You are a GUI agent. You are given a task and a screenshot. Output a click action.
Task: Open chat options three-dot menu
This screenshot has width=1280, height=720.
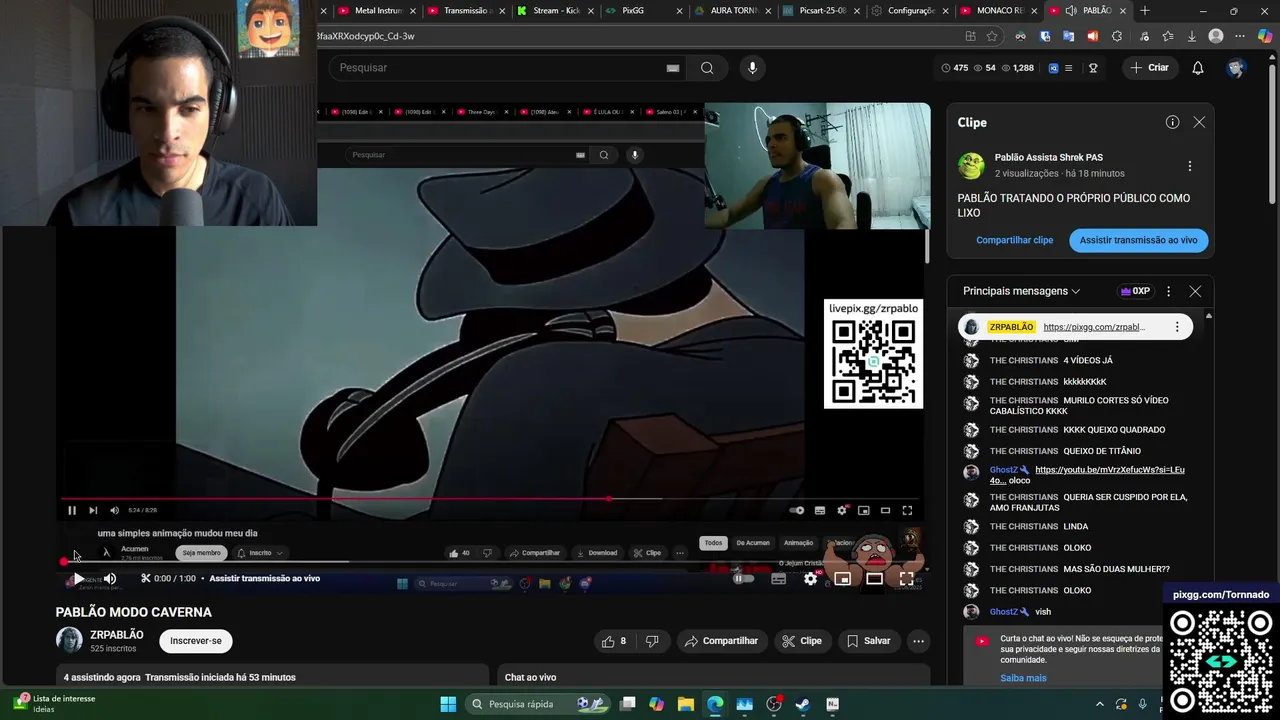(1168, 291)
